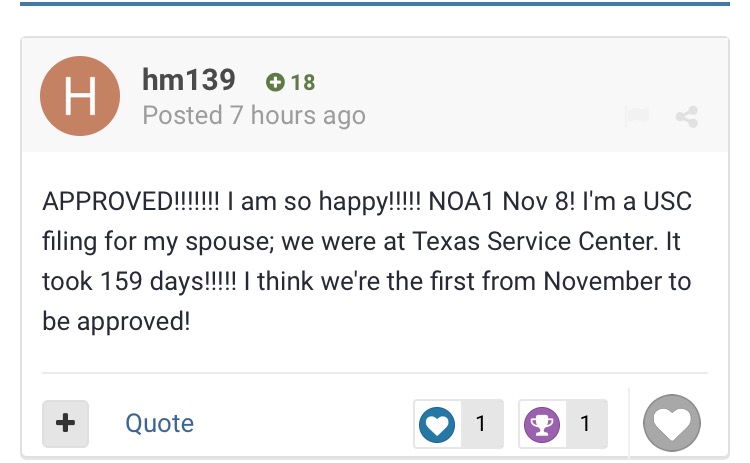Share this post via the share icon
750x463 pixels.
pos(687,117)
